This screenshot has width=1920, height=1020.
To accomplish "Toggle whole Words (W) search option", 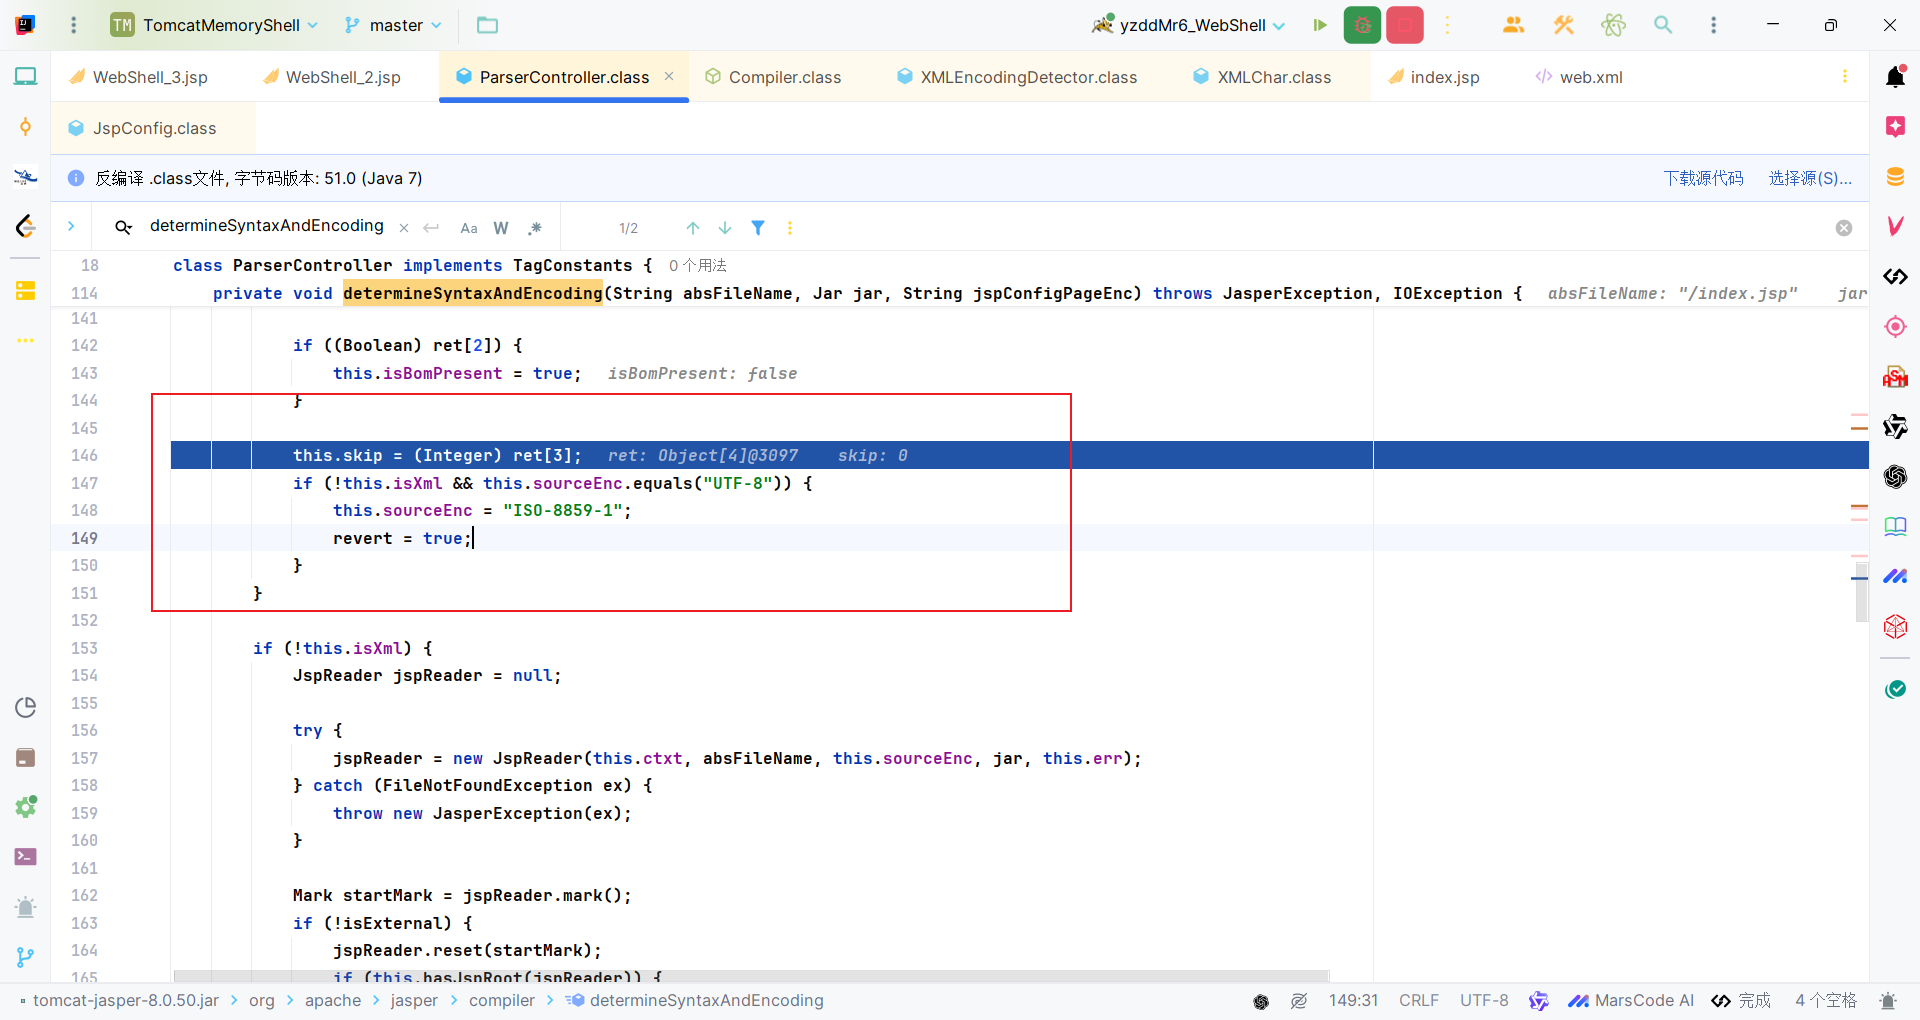I will coord(501,228).
